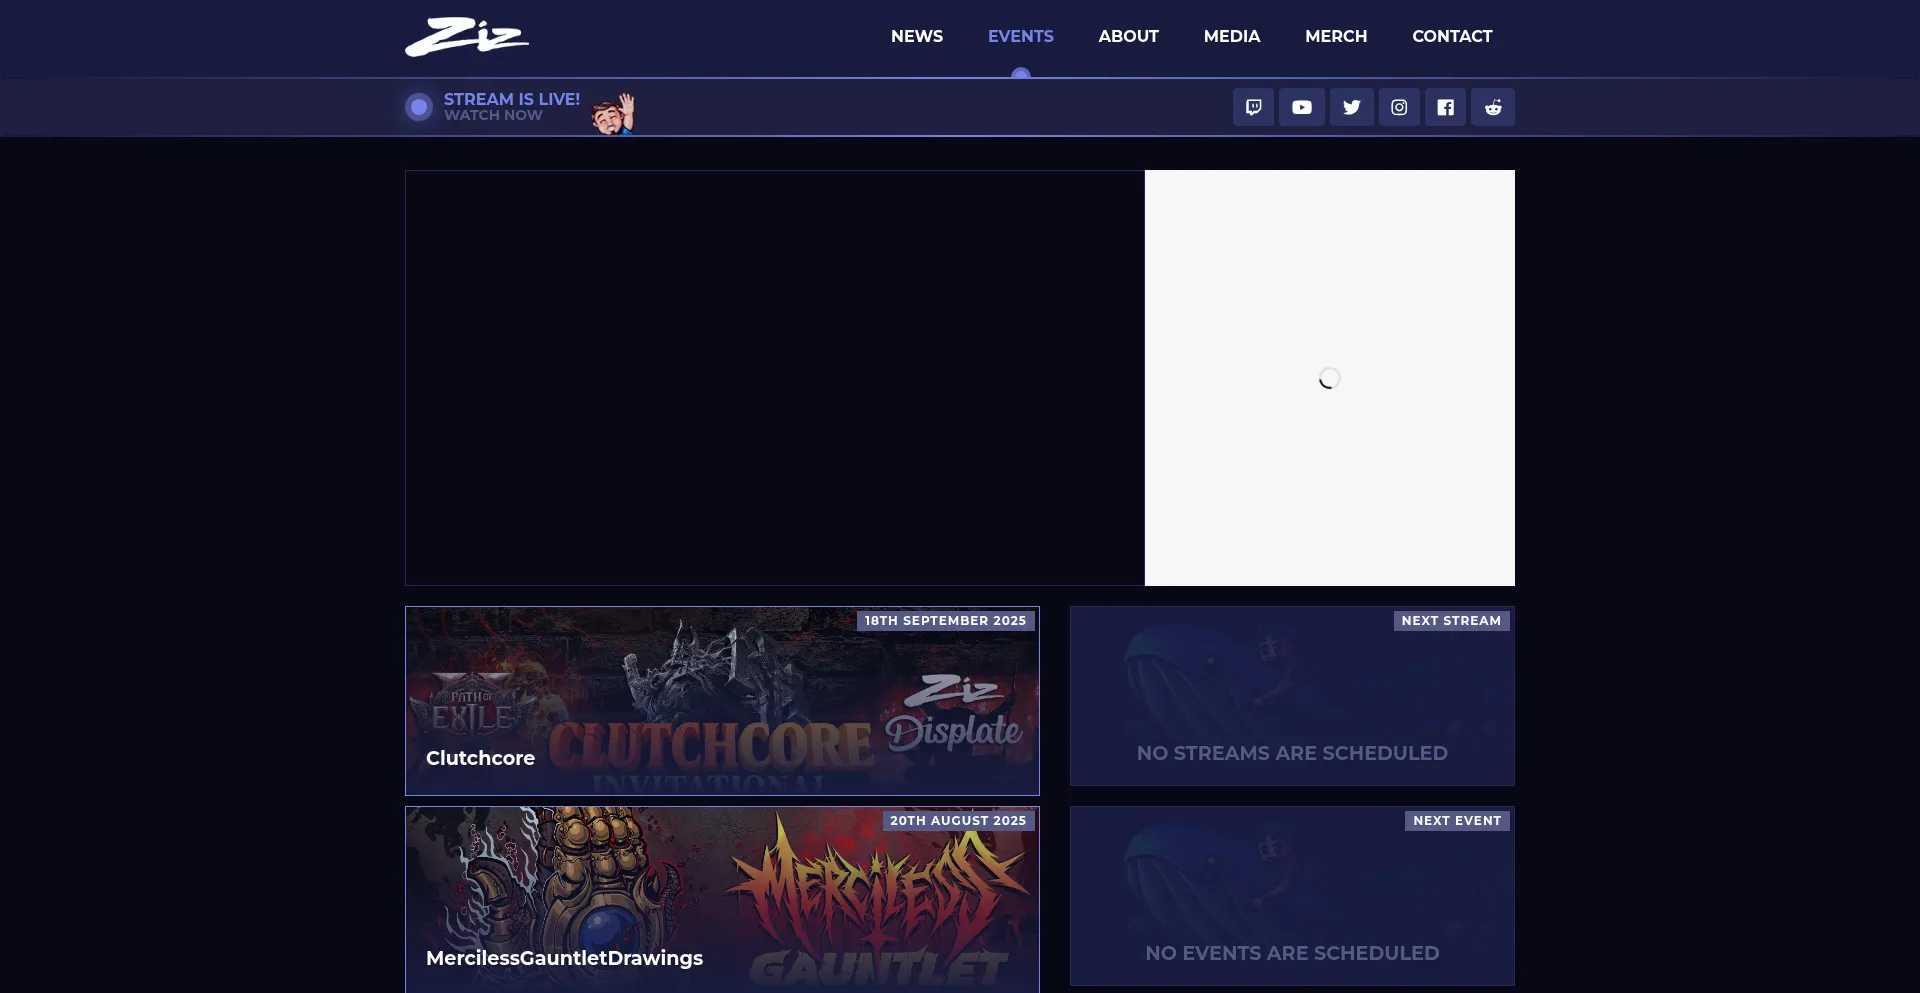This screenshot has width=1920, height=993.
Task: Click the Facebook icon
Action: pyautogui.click(x=1445, y=107)
